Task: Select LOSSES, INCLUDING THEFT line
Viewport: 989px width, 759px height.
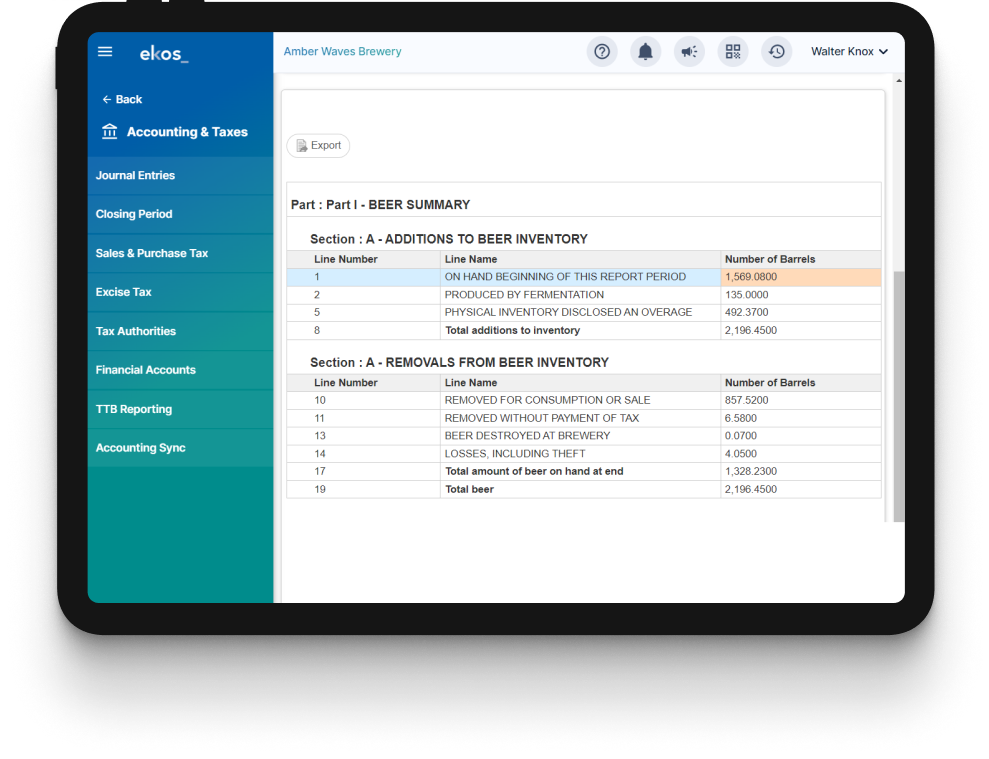Action: coord(515,454)
